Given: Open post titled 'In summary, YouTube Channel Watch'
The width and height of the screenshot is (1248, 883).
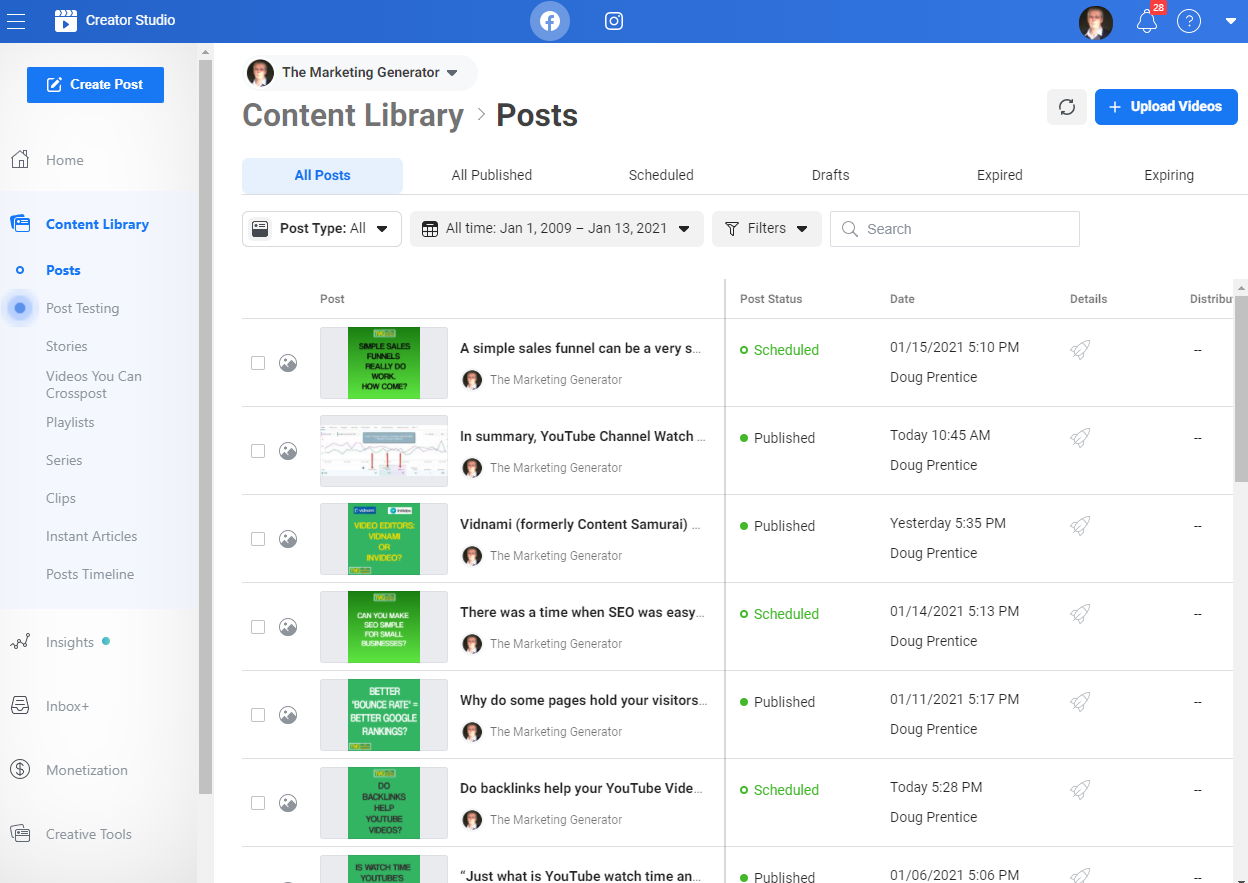Looking at the screenshot, I should (583, 436).
